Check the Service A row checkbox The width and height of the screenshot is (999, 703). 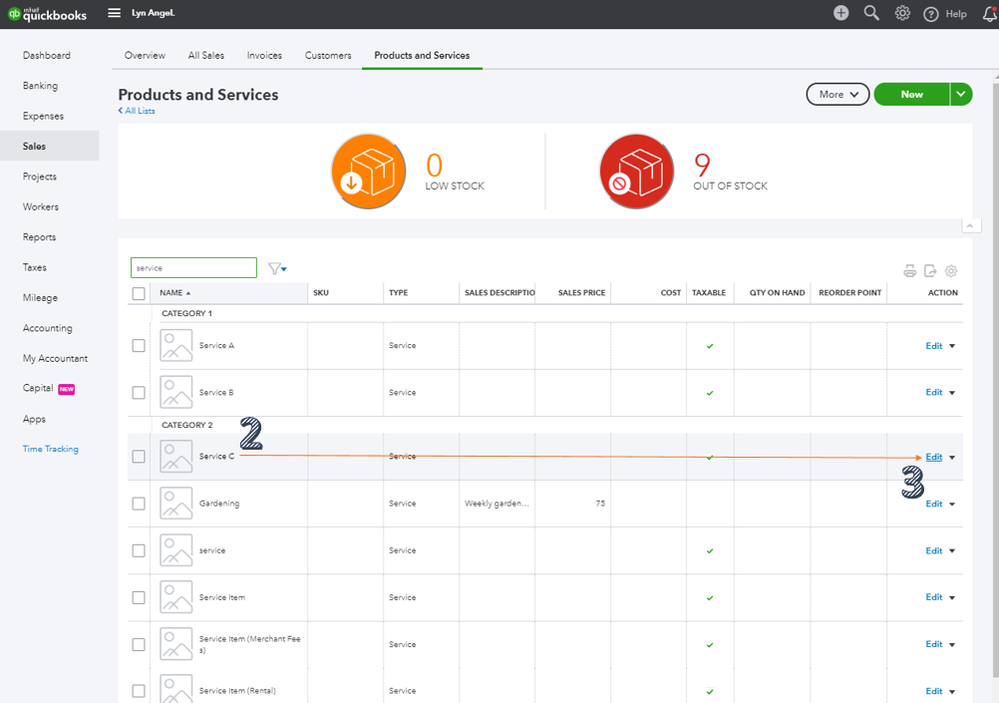click(x=138, y=345)
